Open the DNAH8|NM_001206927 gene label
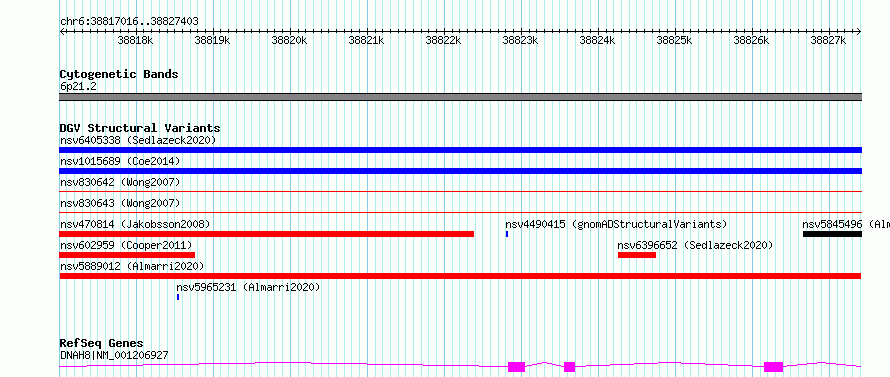The height and width of the screenshot is (377, 890). coord(114,355)
